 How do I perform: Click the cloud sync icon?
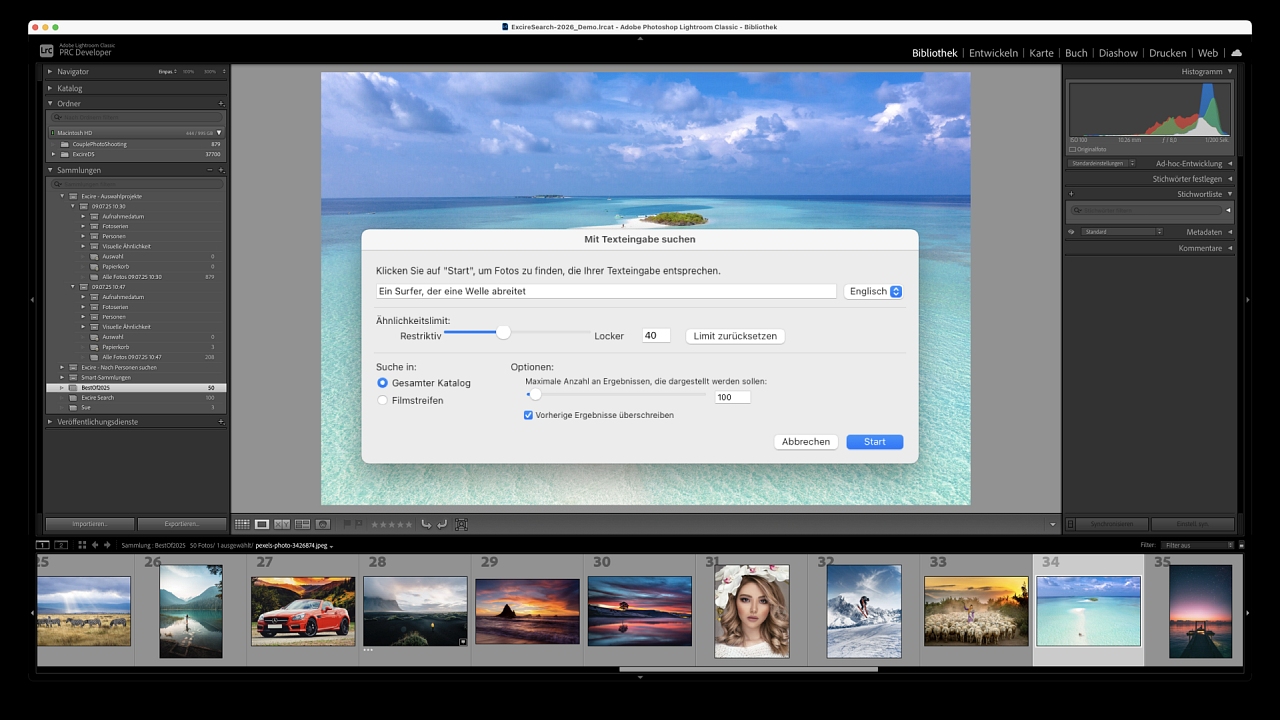click(x=1237, y=53)
